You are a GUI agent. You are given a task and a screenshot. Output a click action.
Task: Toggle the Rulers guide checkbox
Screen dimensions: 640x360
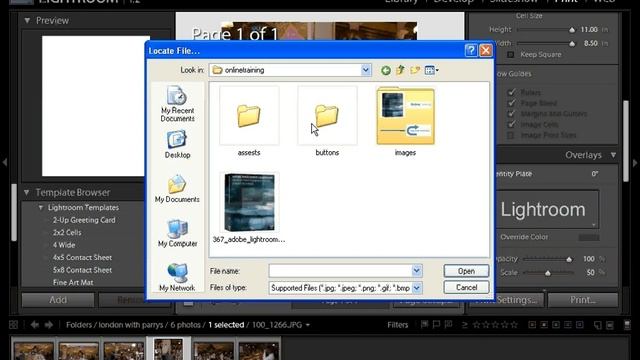point(511,93)
